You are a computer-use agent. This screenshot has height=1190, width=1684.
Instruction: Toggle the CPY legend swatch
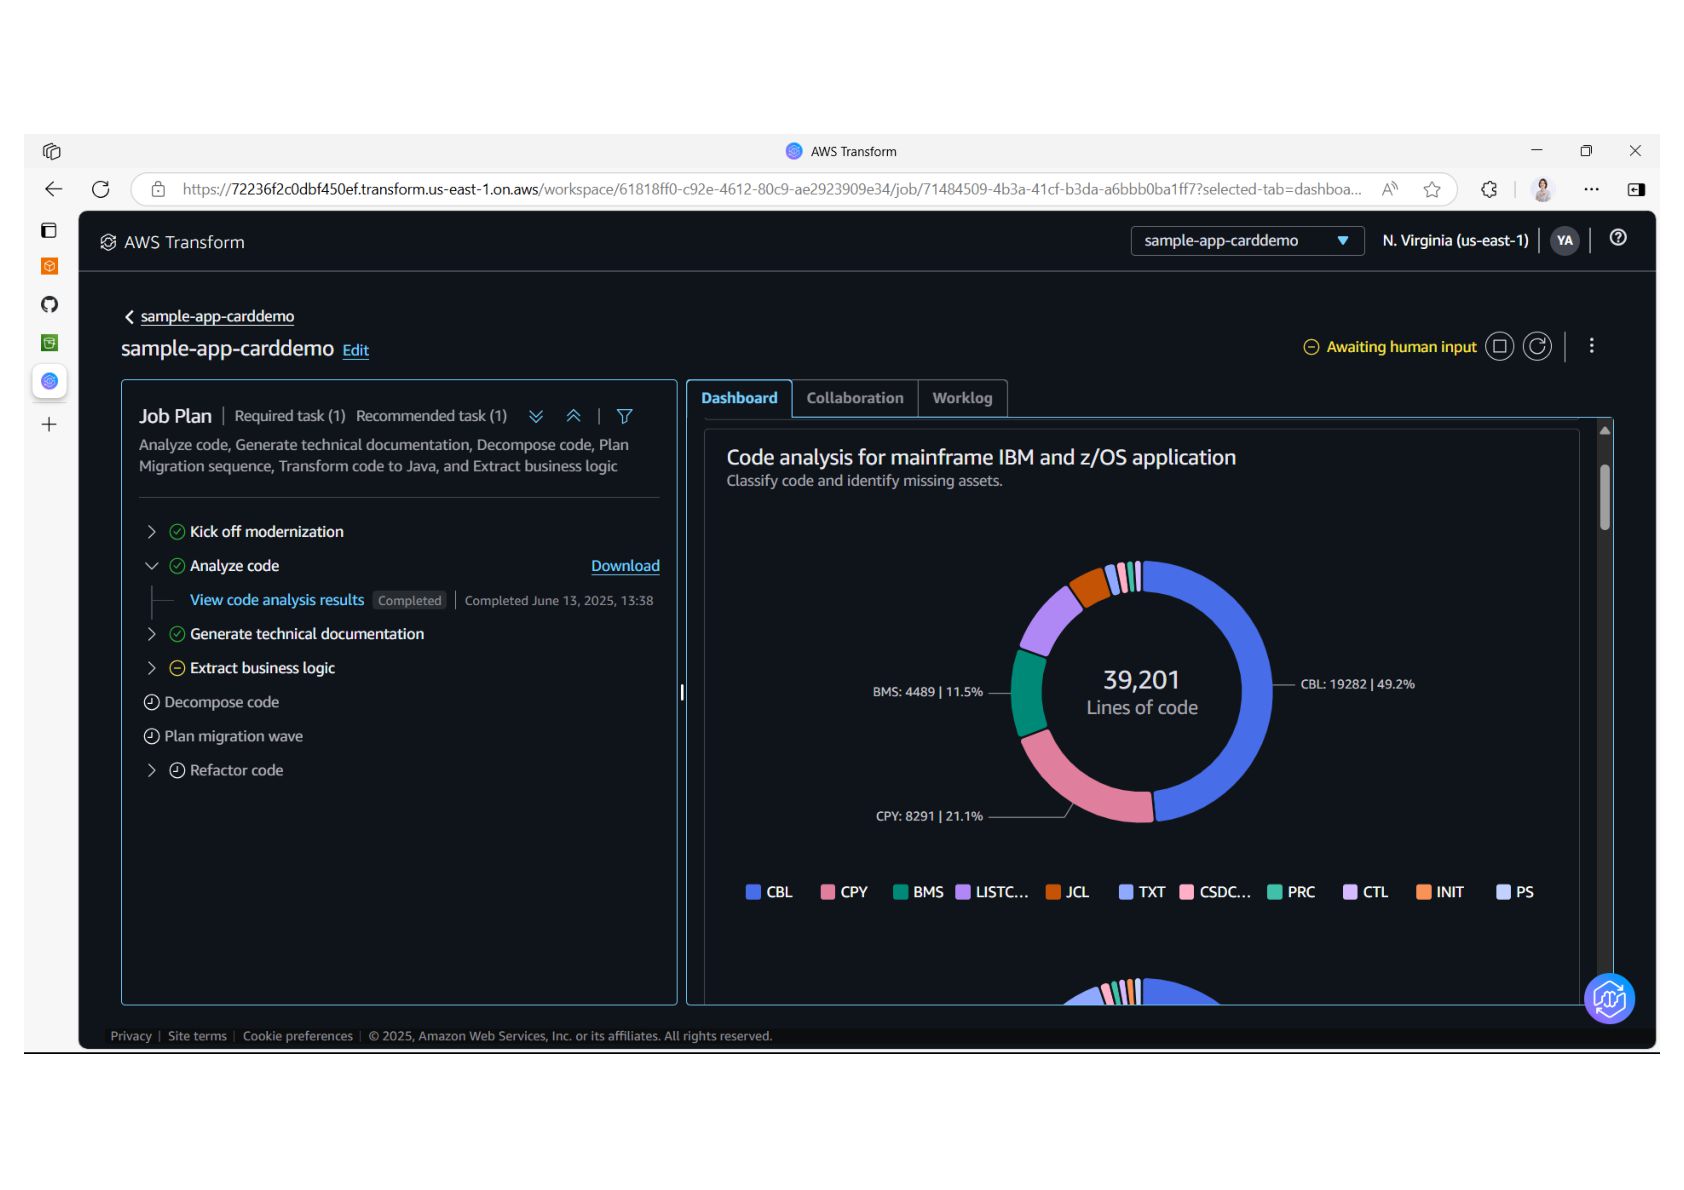point(827,892)
